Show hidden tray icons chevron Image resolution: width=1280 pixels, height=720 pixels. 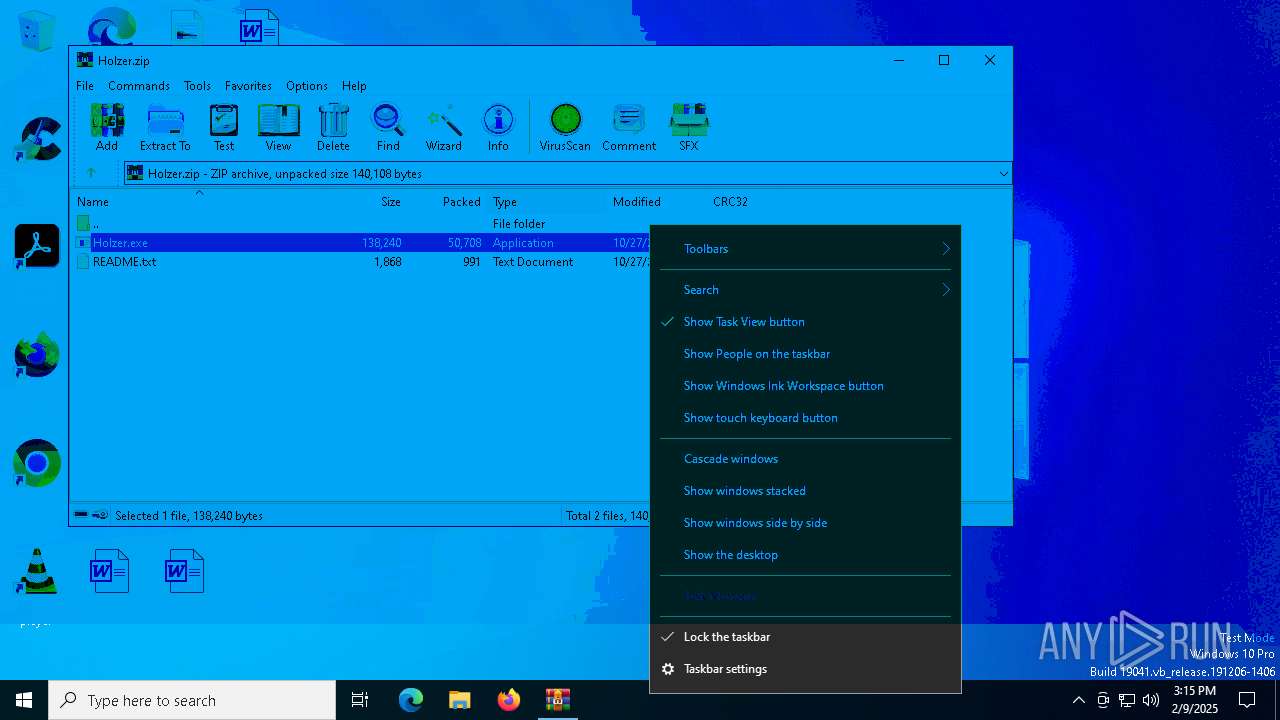[1078, 700]
